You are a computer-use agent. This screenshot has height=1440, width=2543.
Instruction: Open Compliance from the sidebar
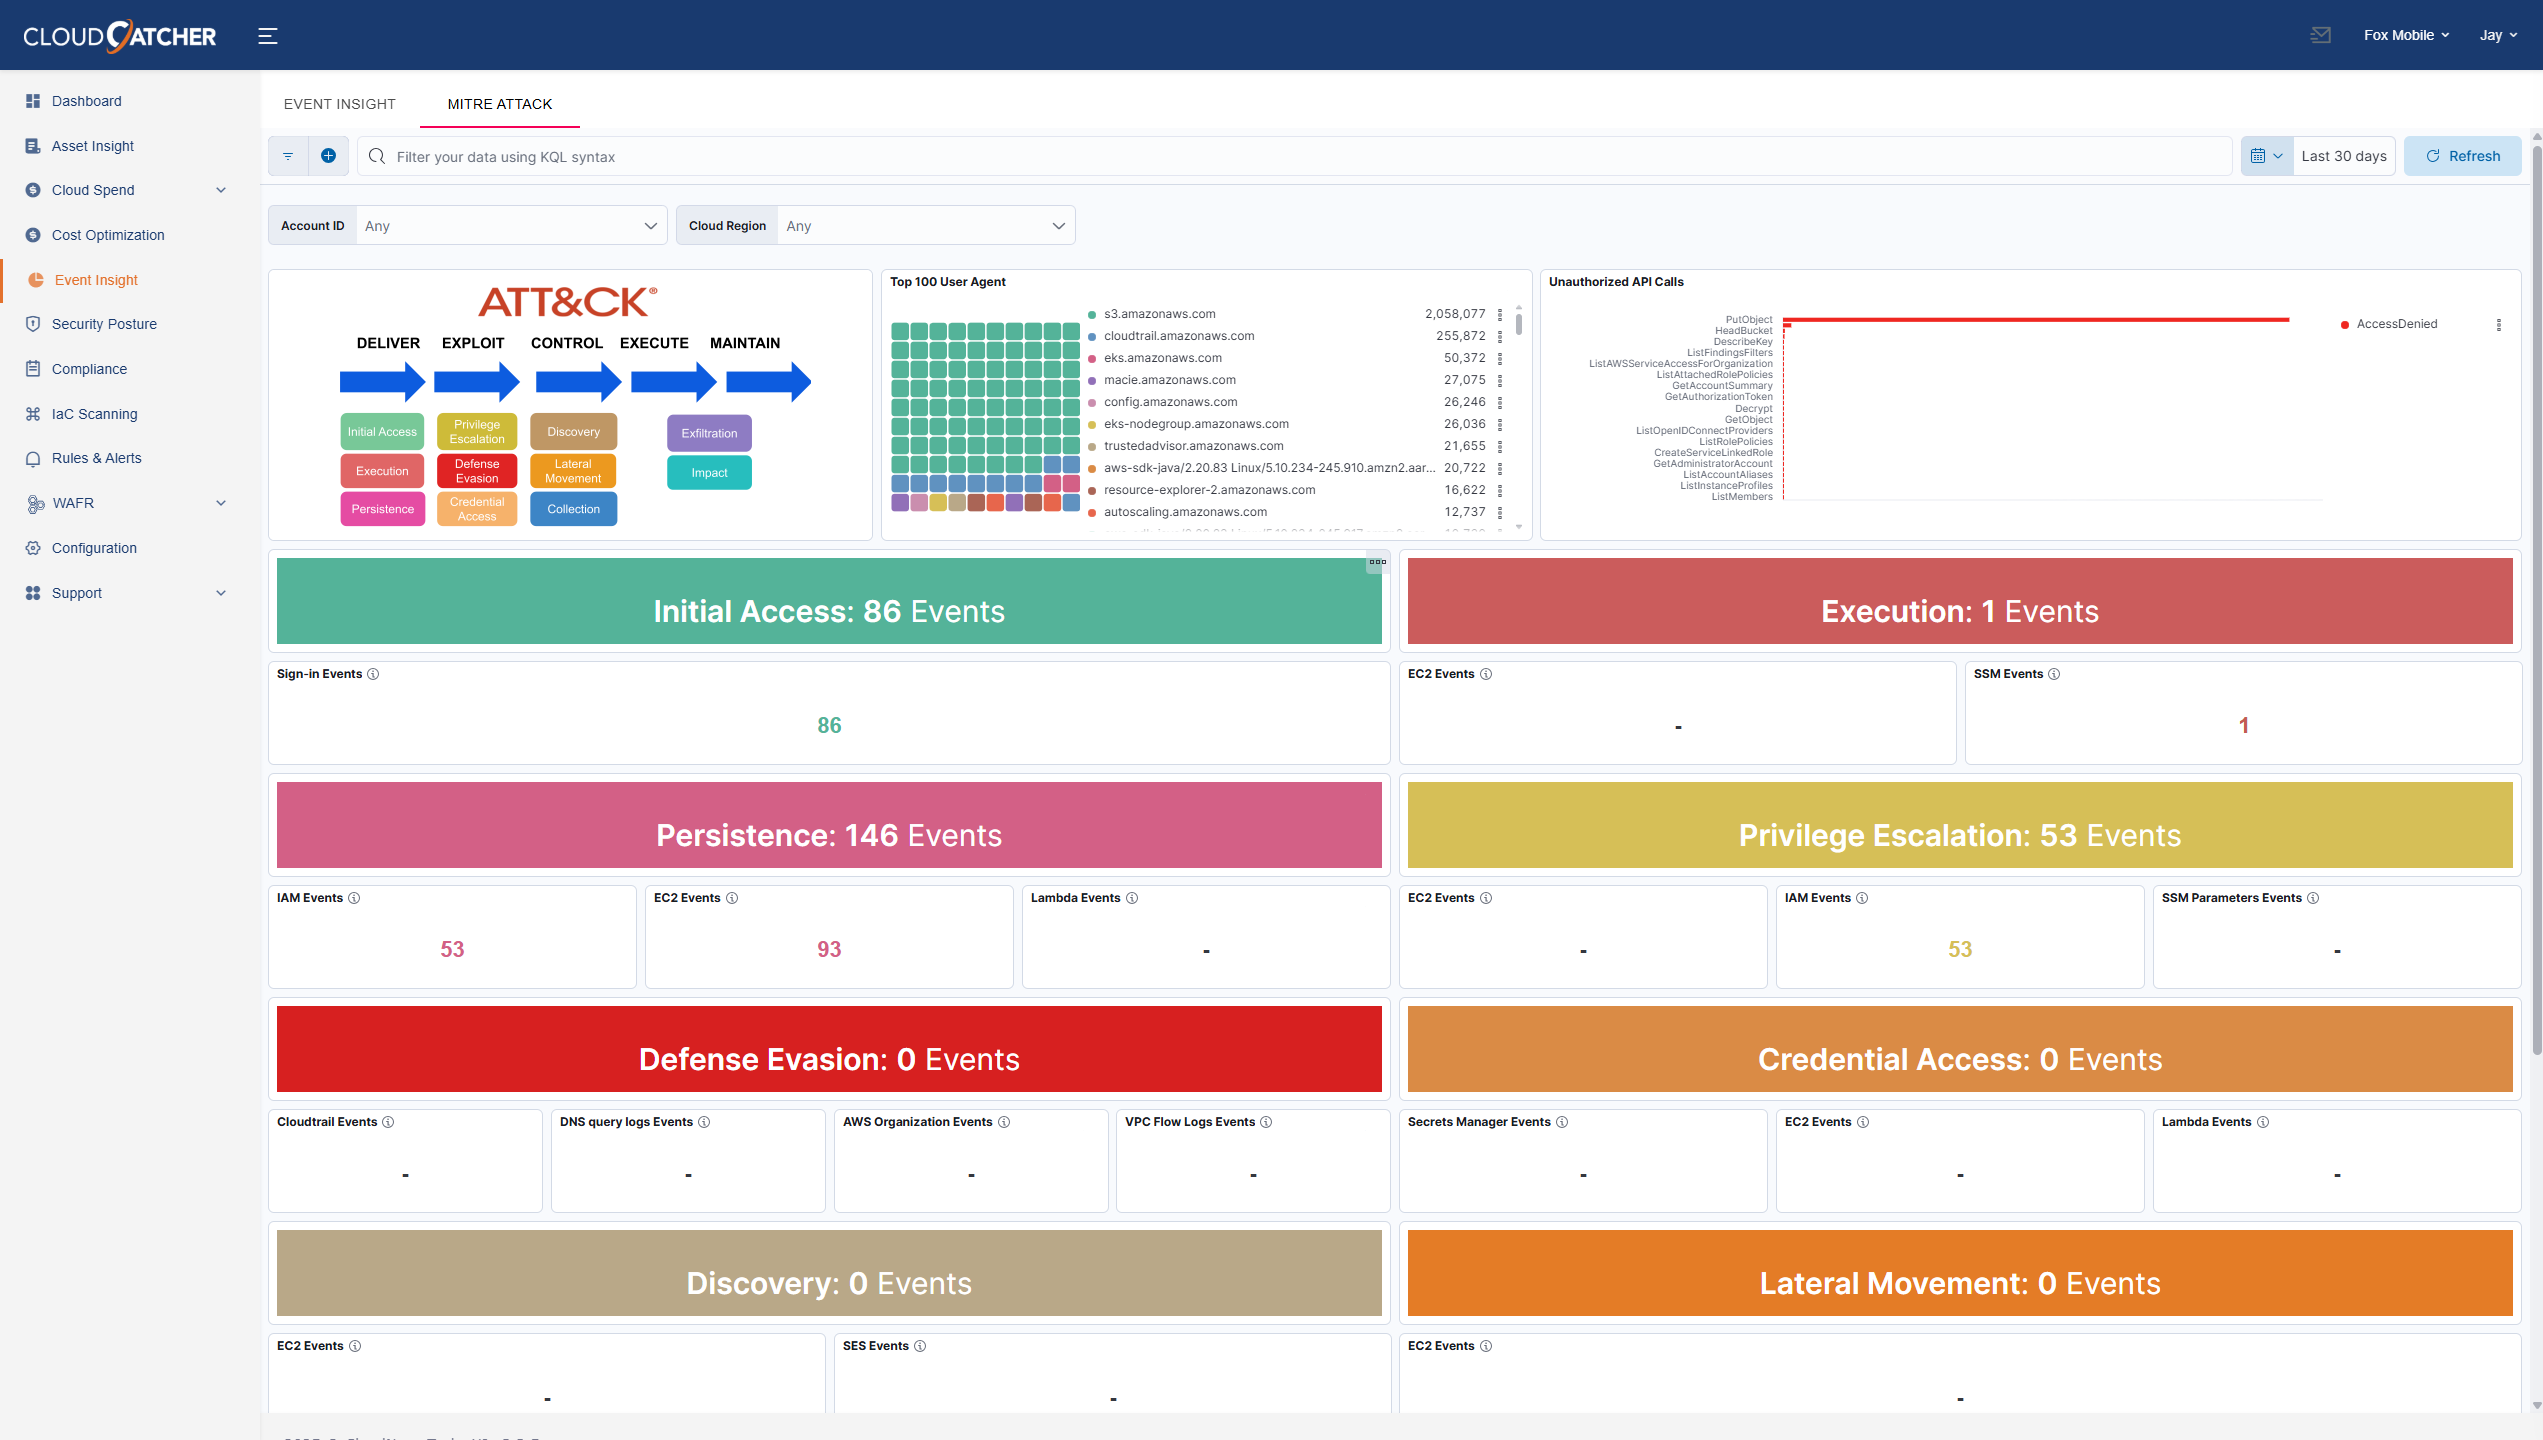[x=89, y=369]
